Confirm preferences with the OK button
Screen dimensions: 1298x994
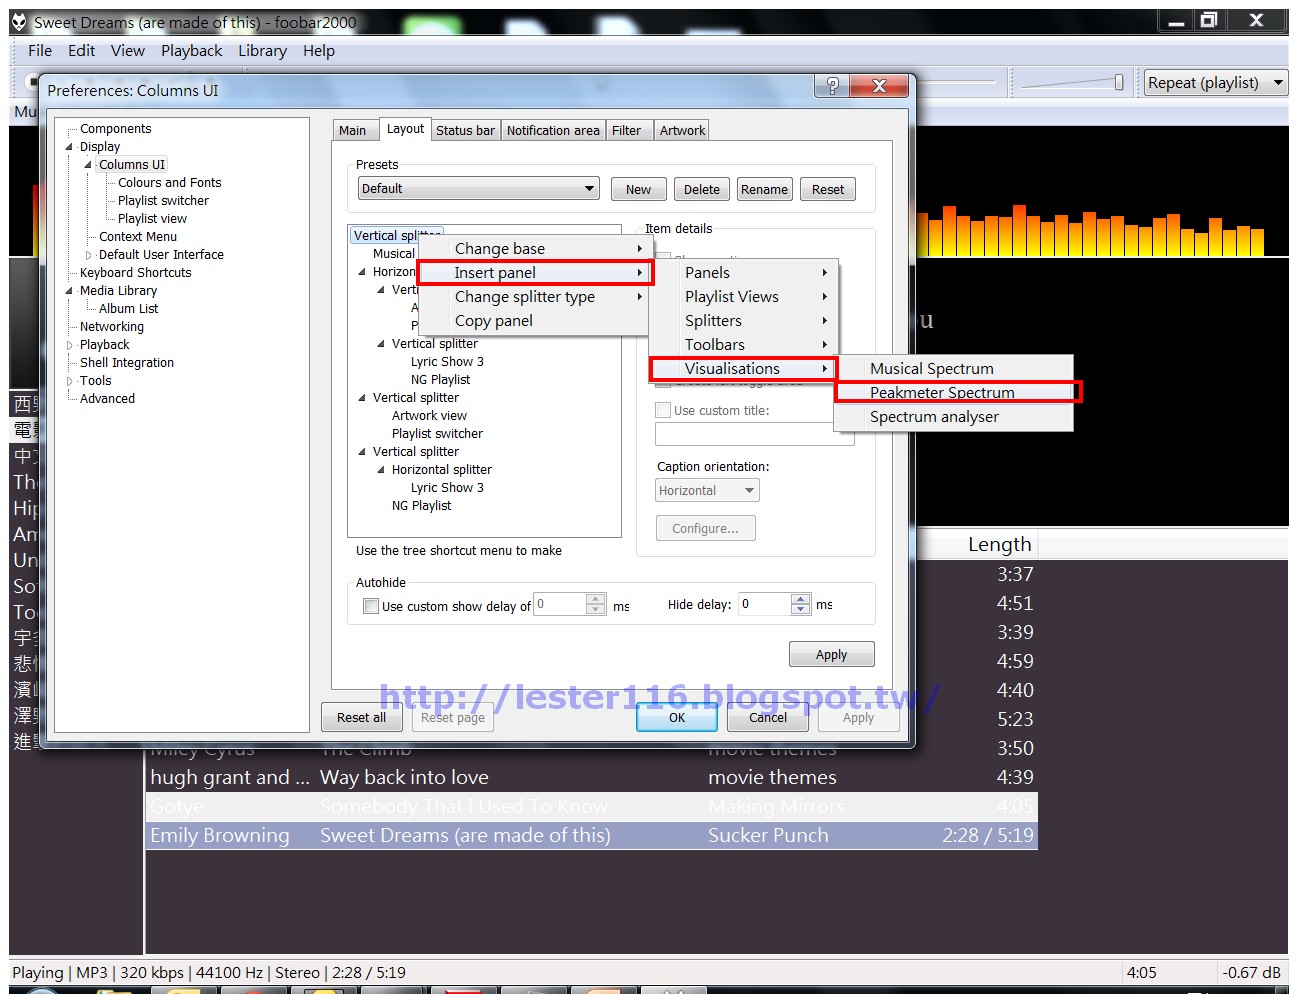point(677,718)
